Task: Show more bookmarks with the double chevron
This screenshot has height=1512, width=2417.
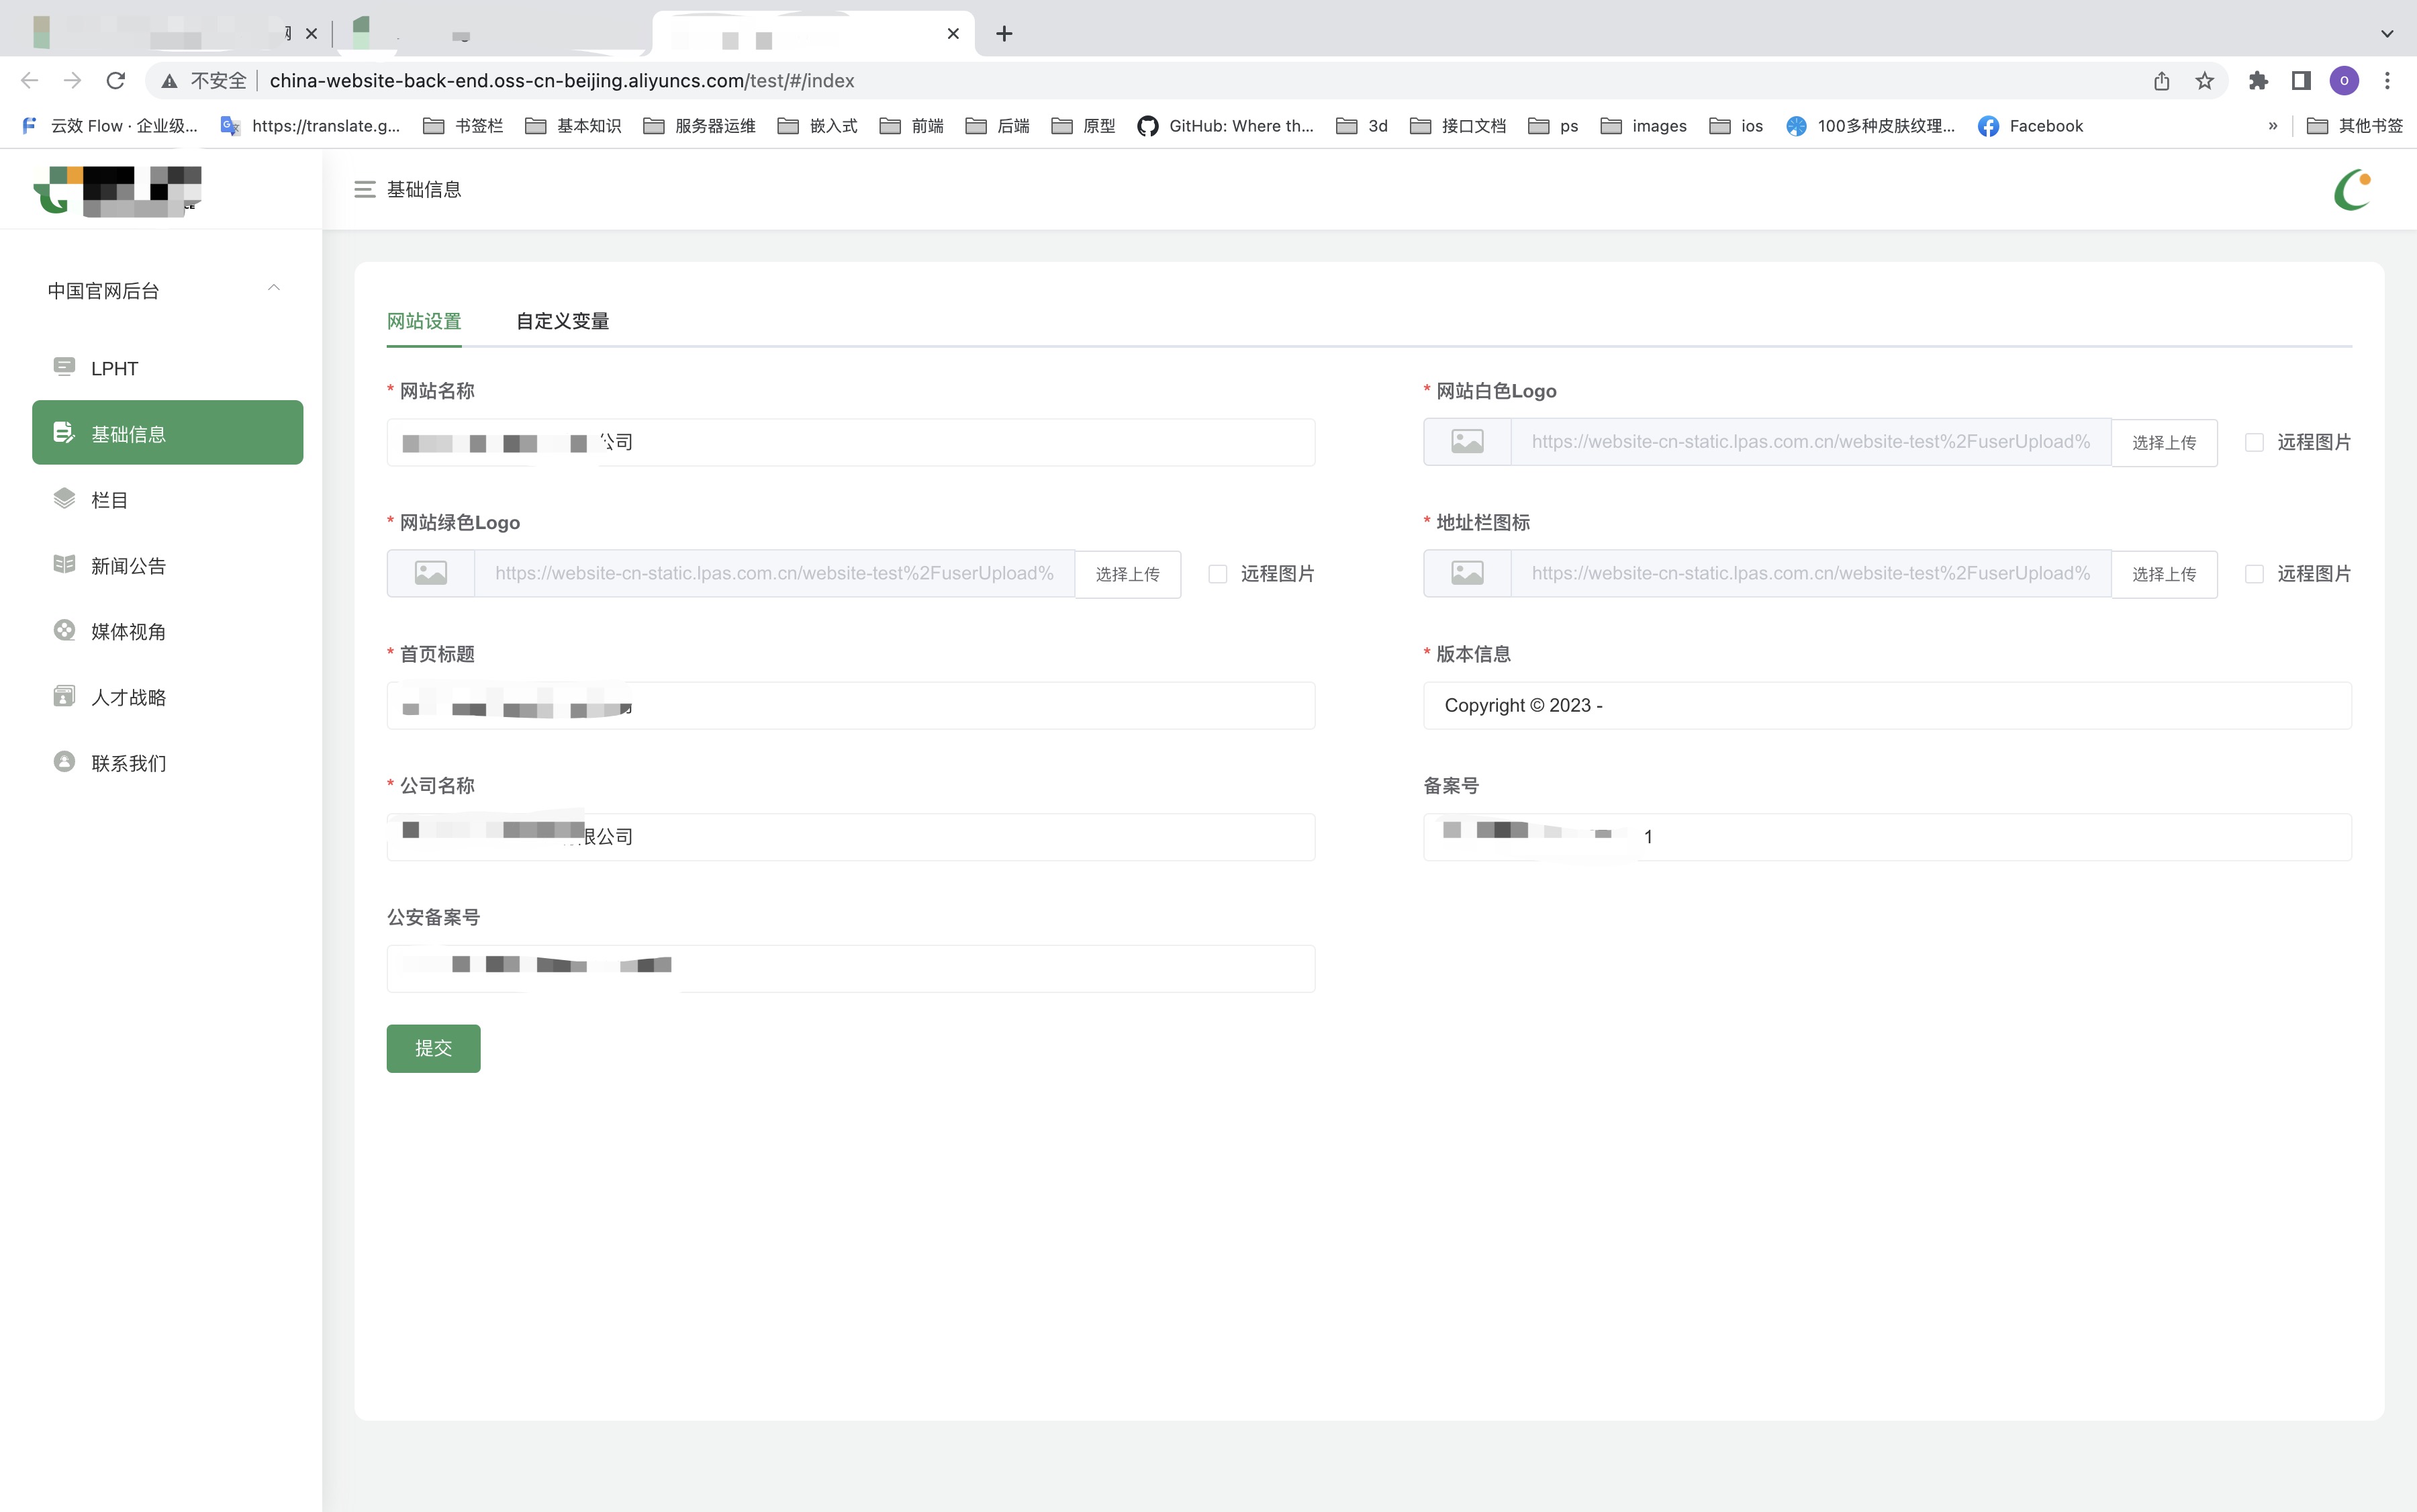Action: point(2273,126)
